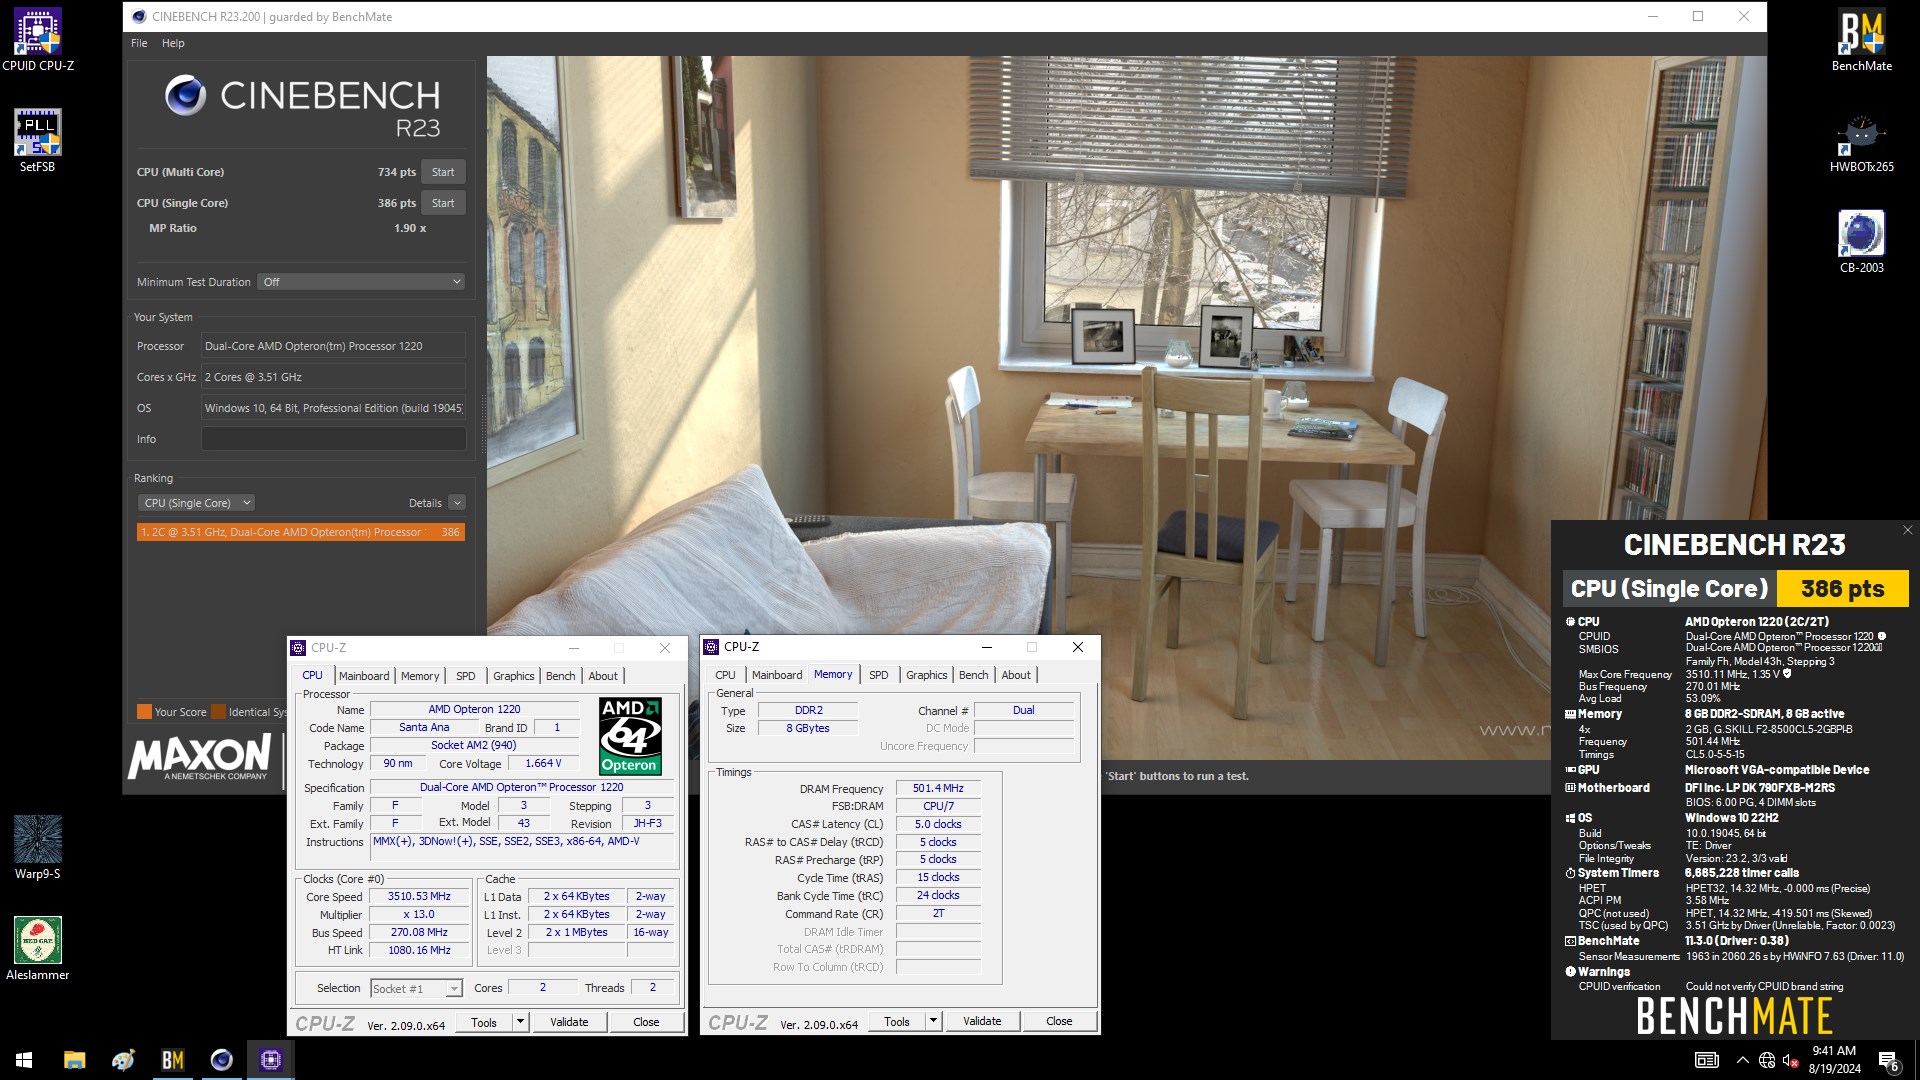The image size is (1920, 1080).
Task: Close the BenchMate result overlay
Action: pos(1907,530)
